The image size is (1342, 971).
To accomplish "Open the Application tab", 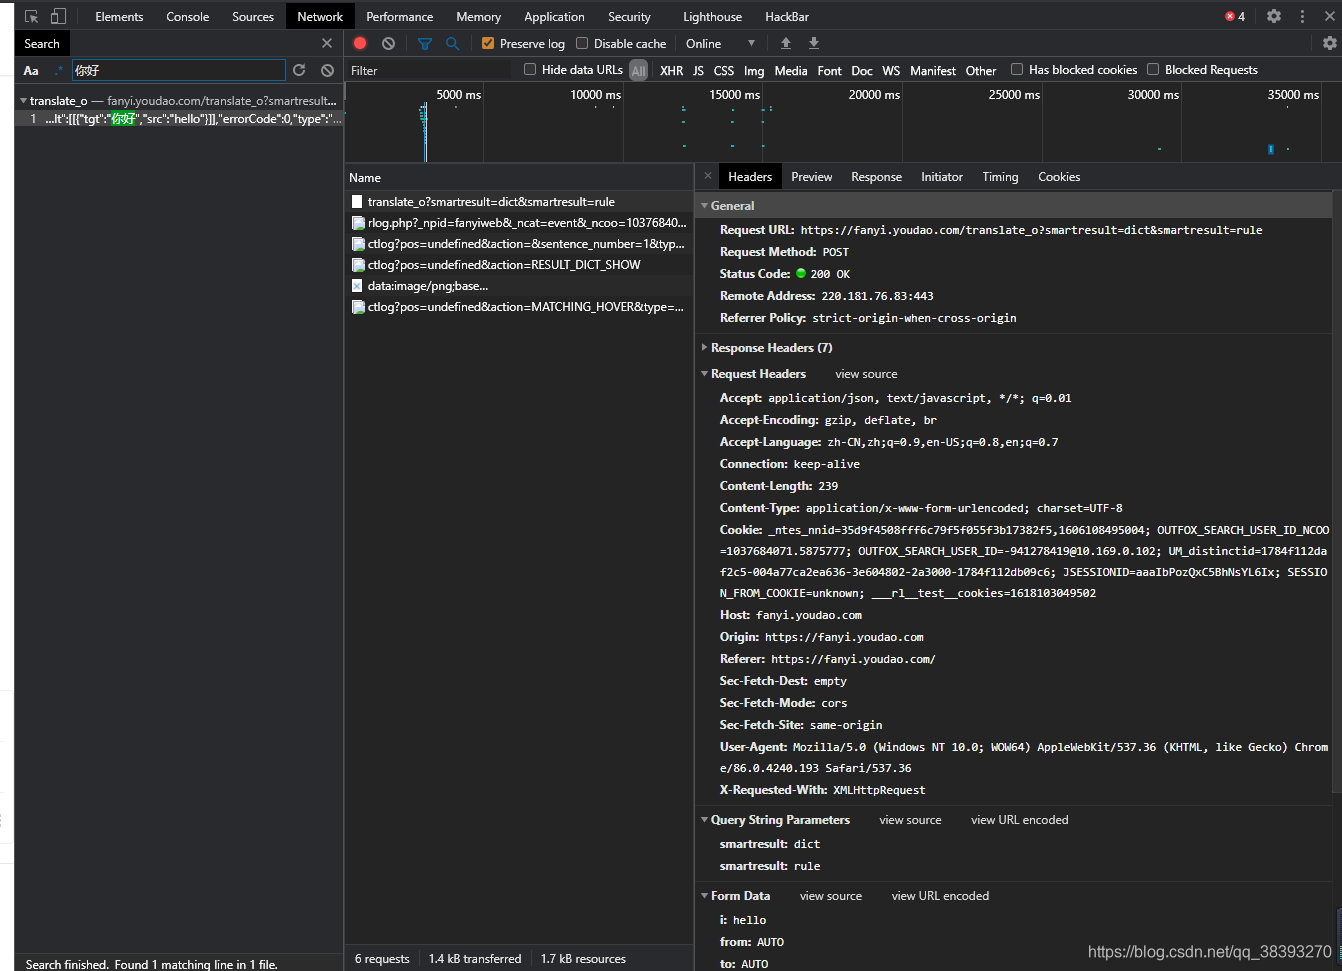I will point(554,16).
